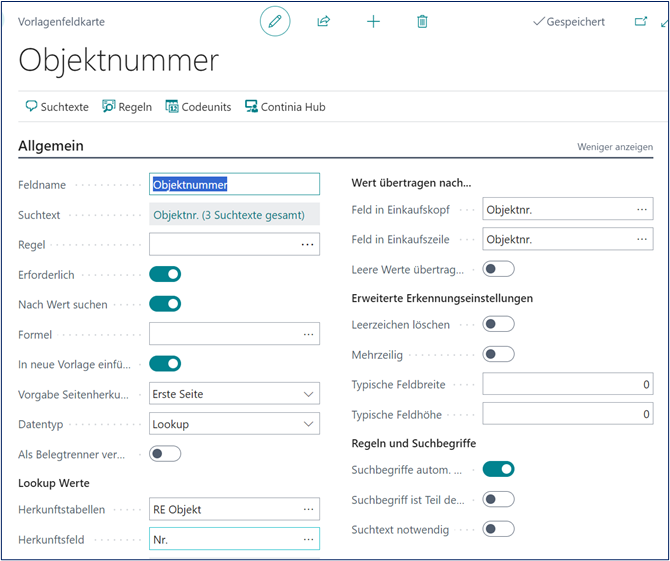Click the Weniger anzeigen link
This screenshot has height=561, width=670.
click(615, 147)
